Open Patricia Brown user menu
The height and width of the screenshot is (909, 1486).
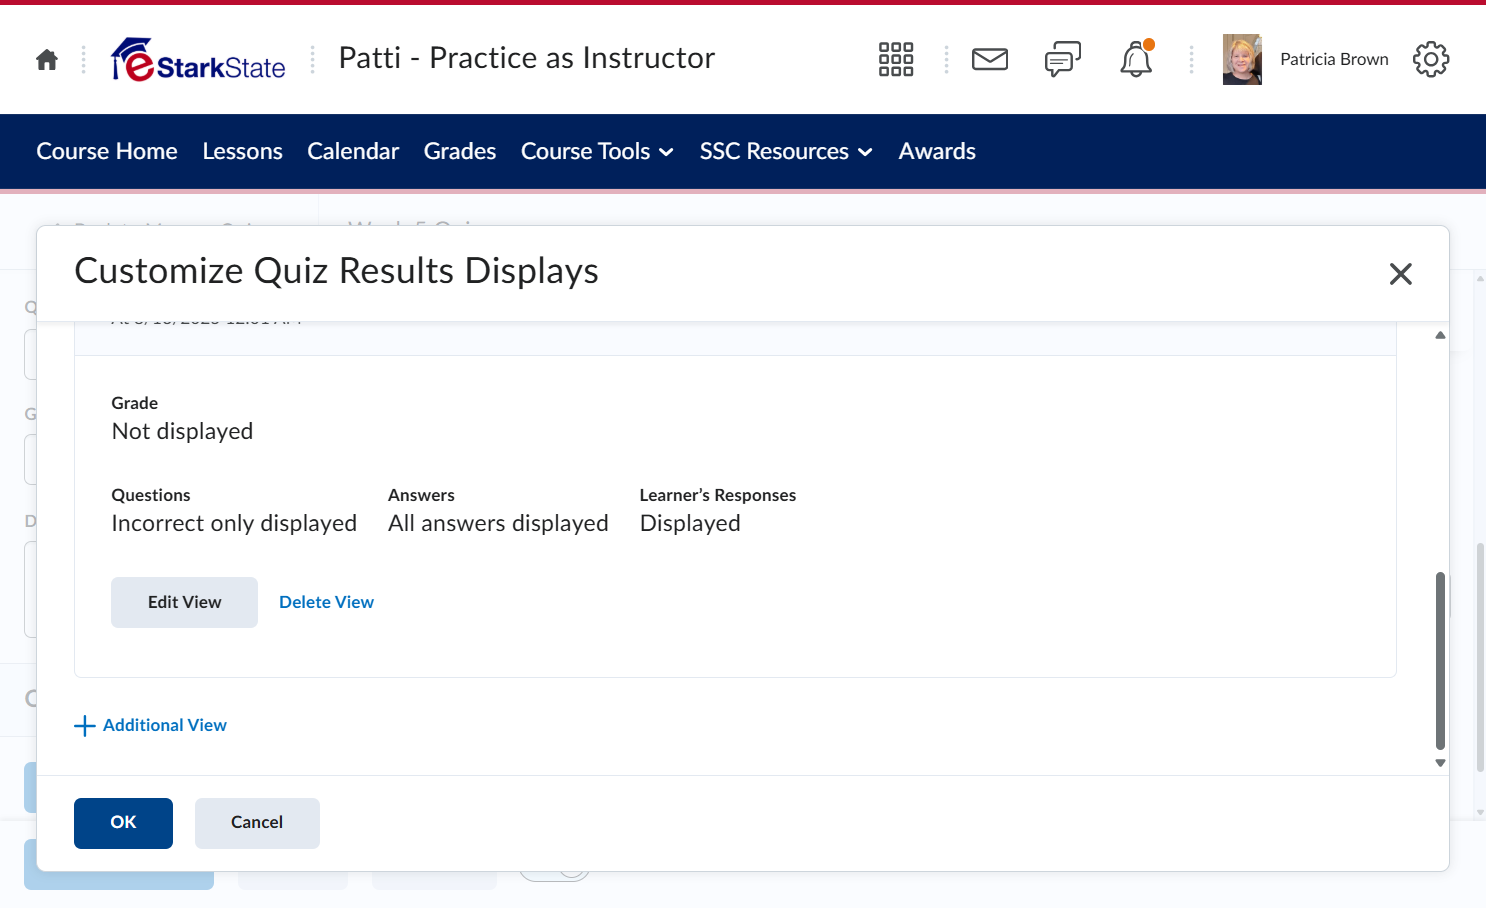click(x=1334, y=59)
